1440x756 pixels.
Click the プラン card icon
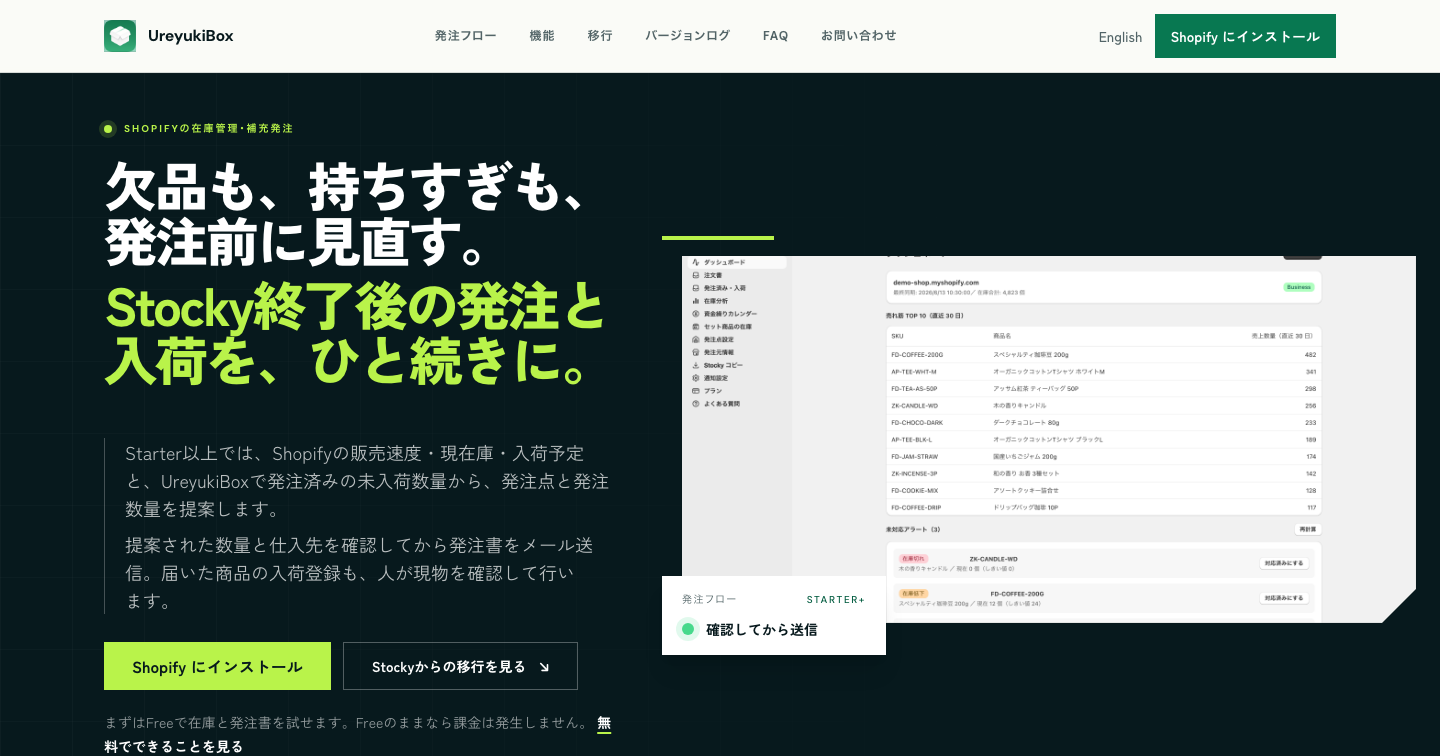click(x=695, y=391)
